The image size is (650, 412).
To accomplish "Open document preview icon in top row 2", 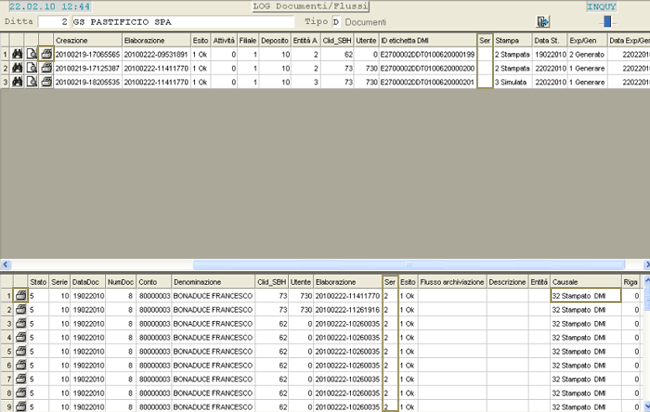I will (32, 67).
